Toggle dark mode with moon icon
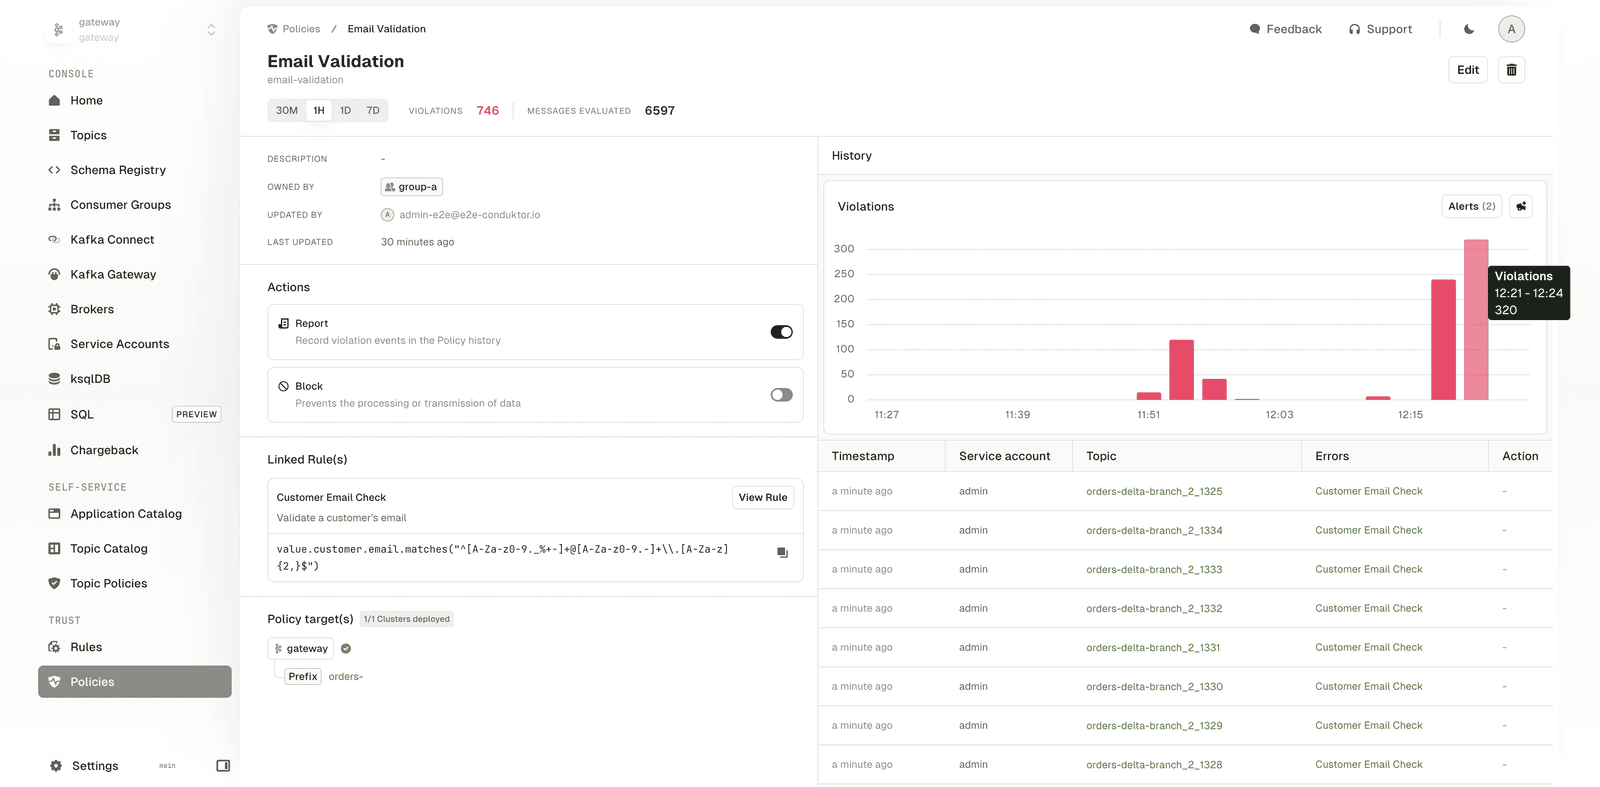1600x787 pixels. [x=1469, y=29]
